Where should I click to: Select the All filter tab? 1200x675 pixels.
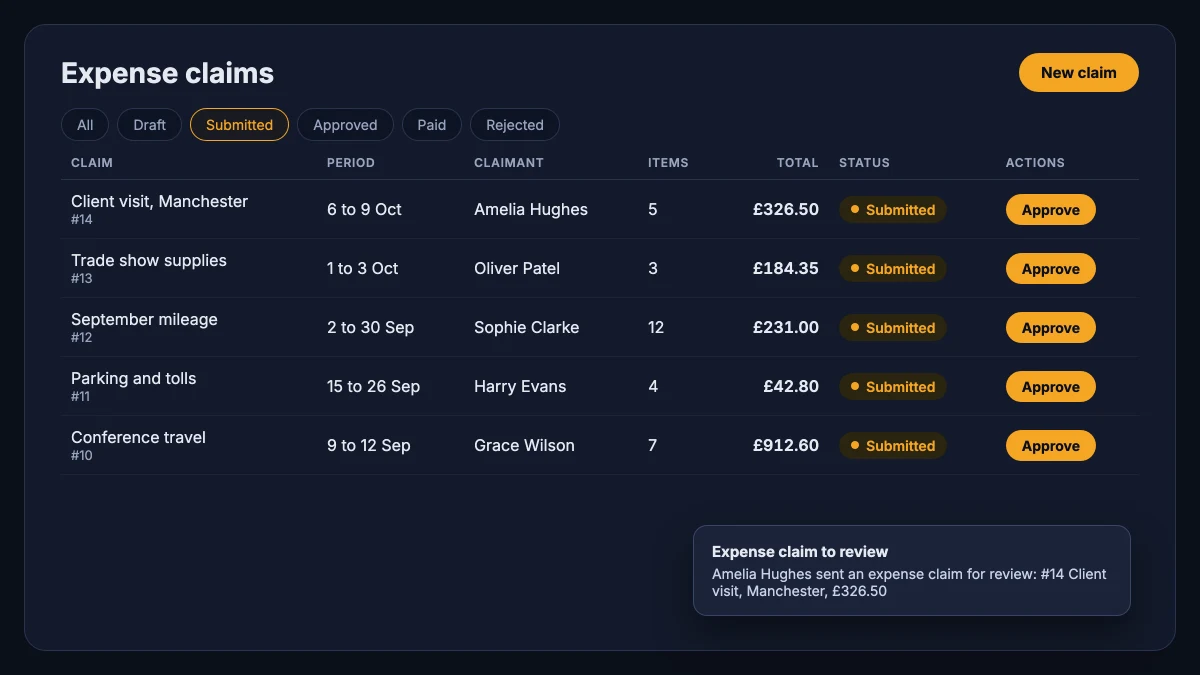(x=85, y=125)
